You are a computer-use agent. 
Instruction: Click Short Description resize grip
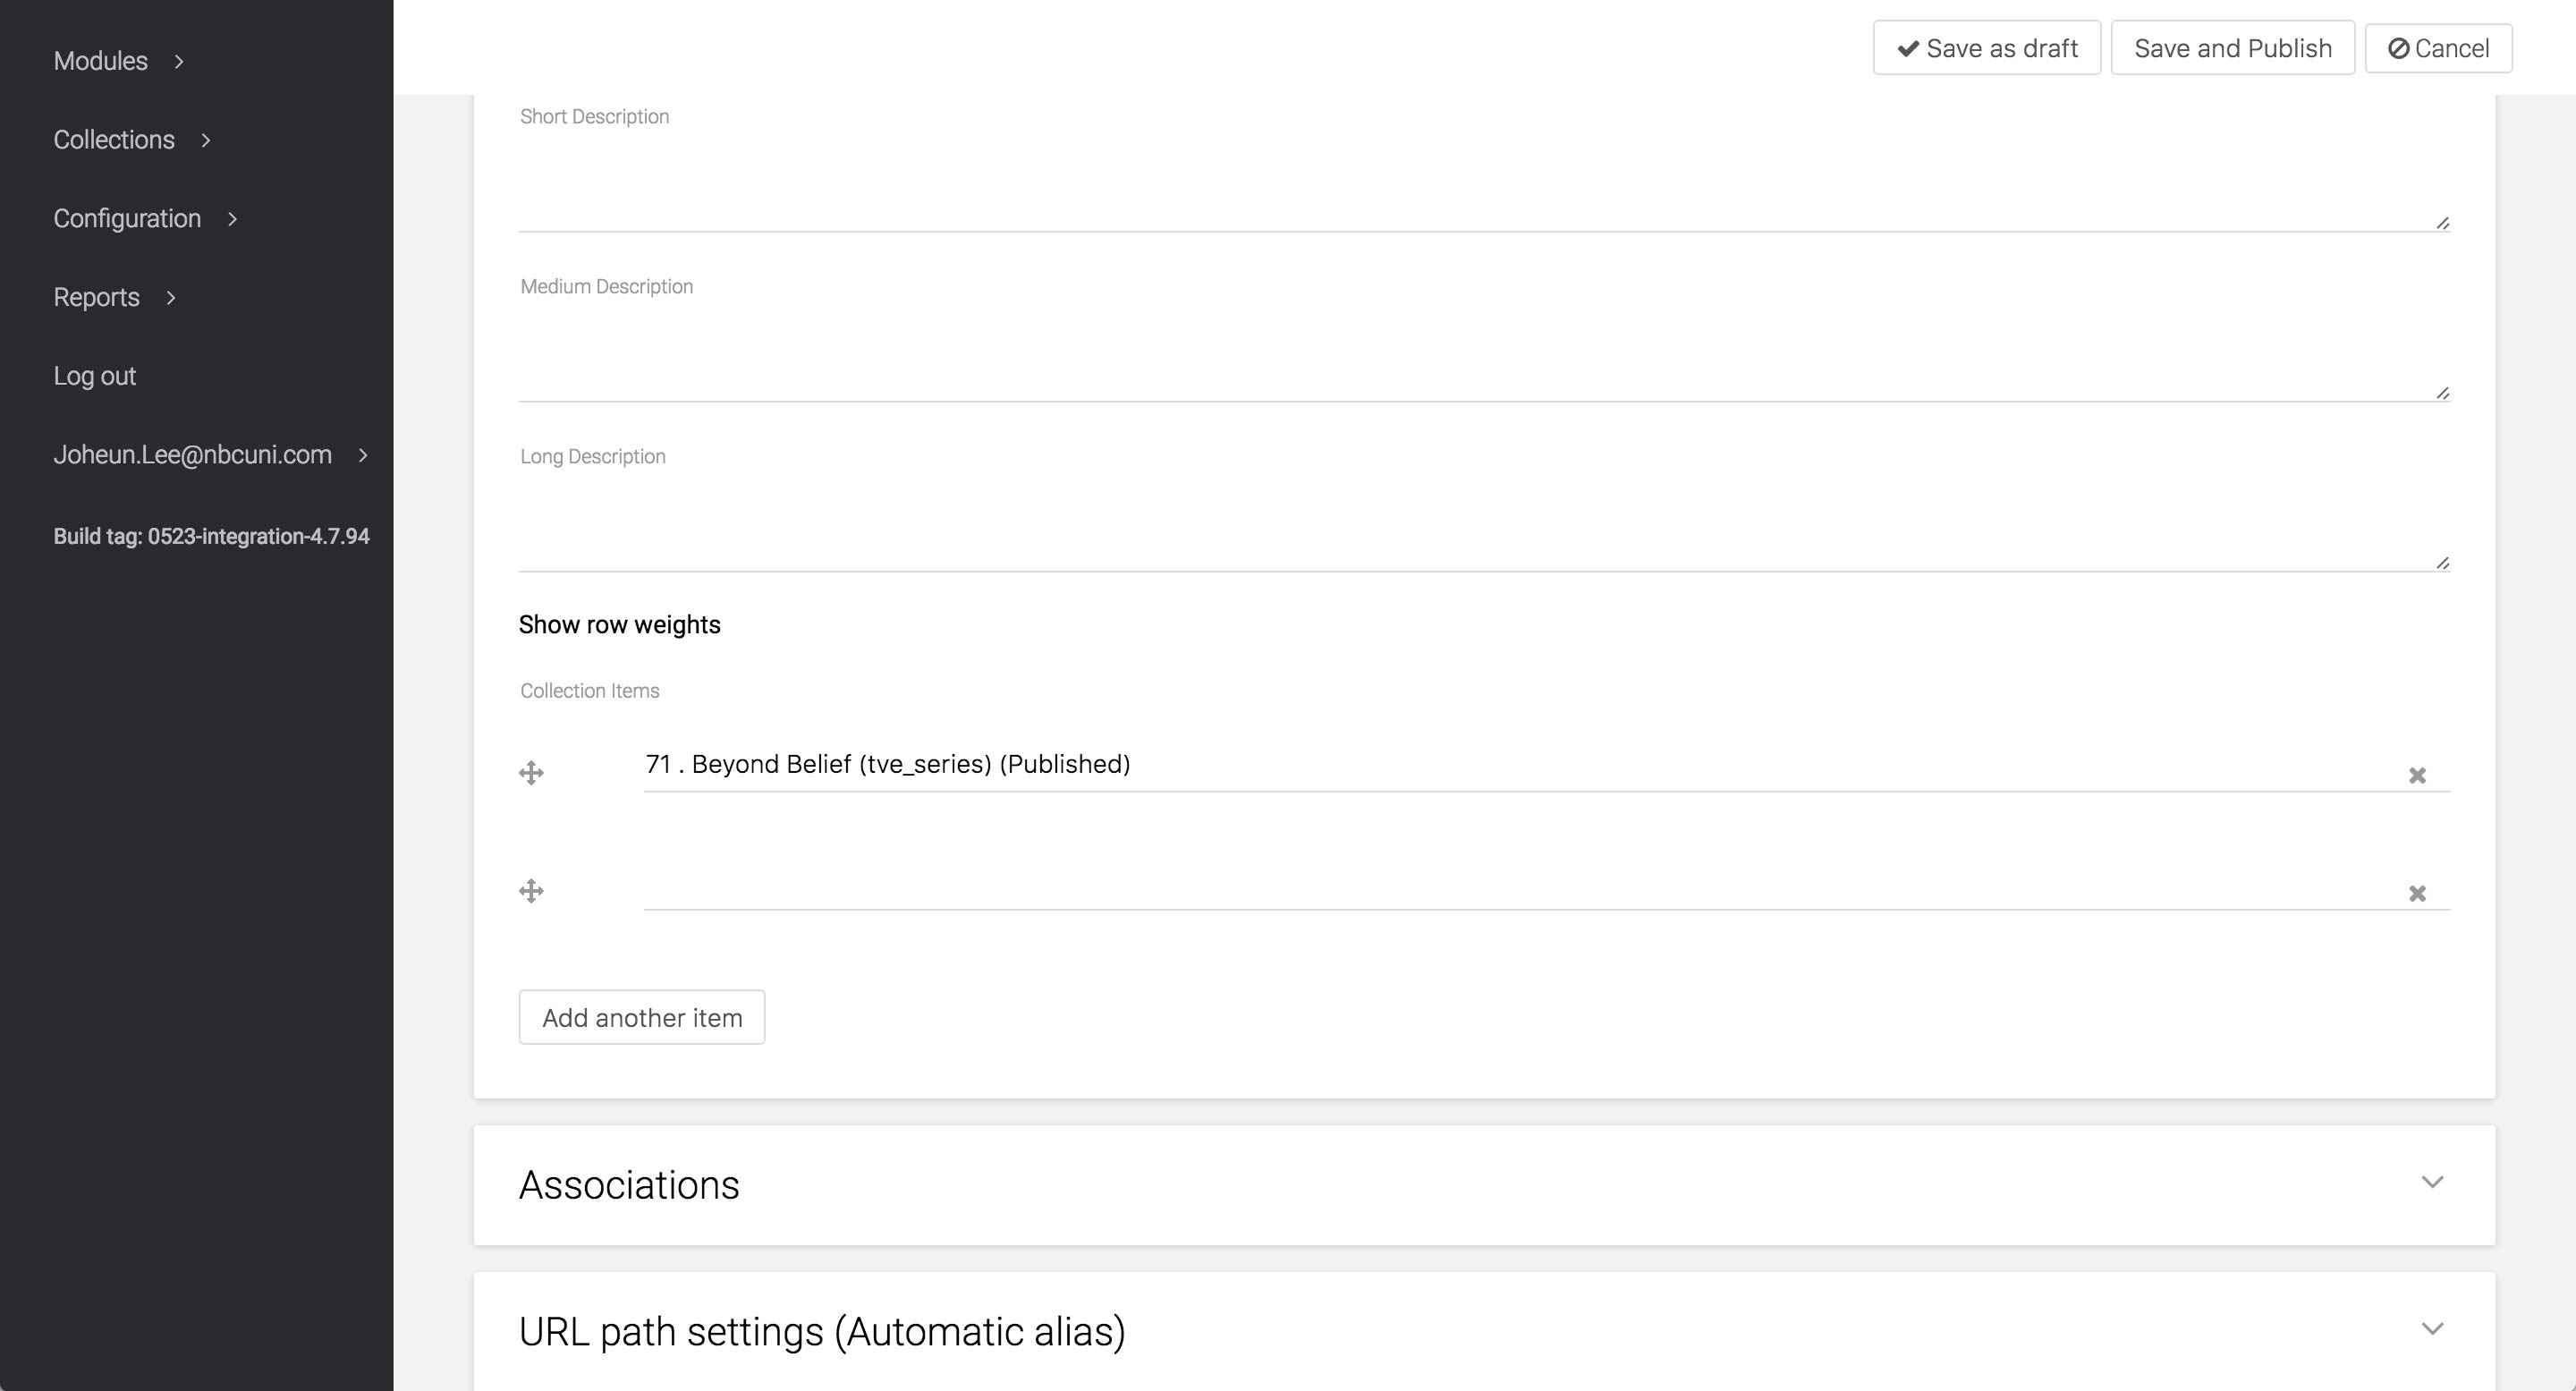click(x=2442, y=223)
